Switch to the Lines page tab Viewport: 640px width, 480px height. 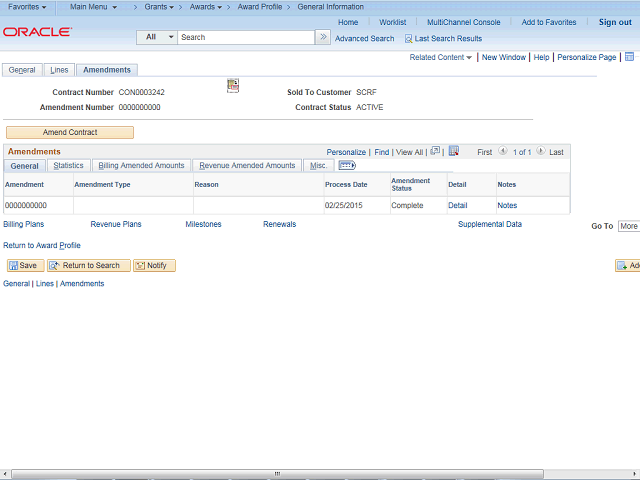coord(59,70)
